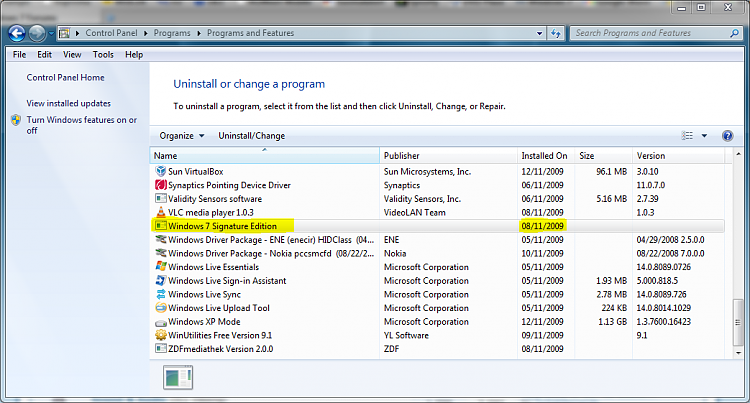The height and width of the screenshot is (403, 750).
Task: Click the Back navigation arrow button
Action: click(17, 33)
